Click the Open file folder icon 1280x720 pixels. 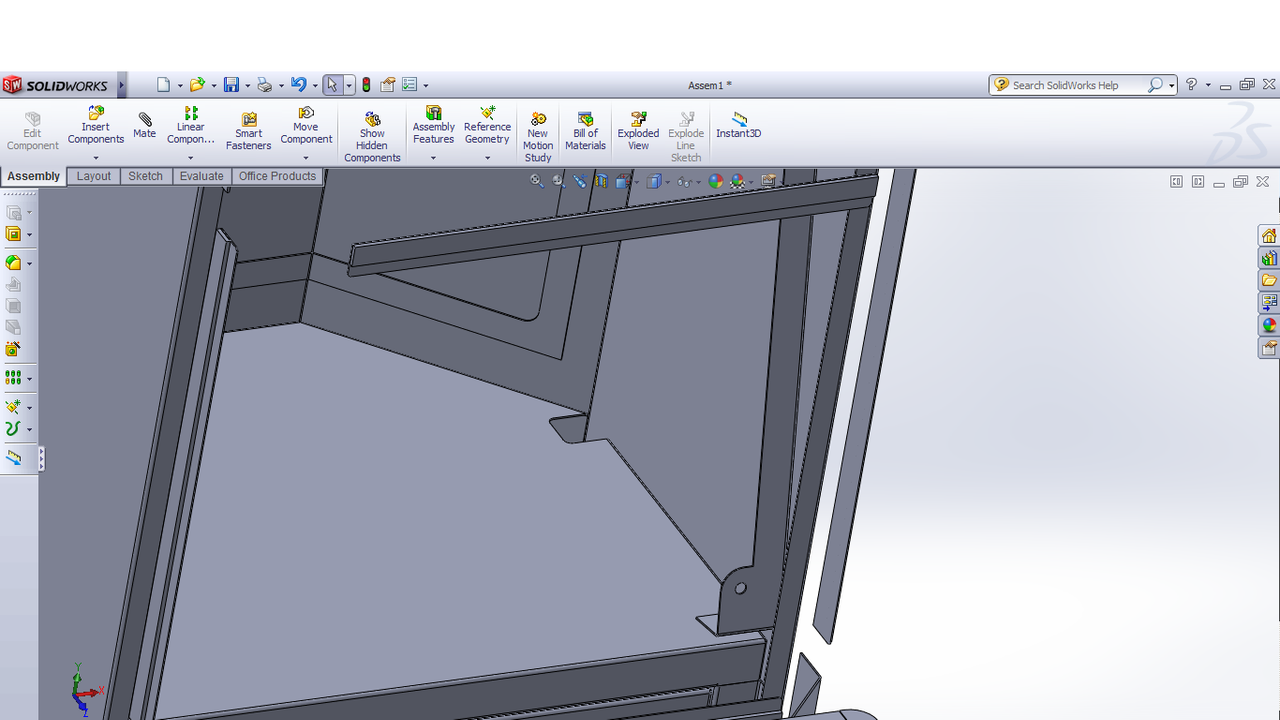tap(197, 85)
